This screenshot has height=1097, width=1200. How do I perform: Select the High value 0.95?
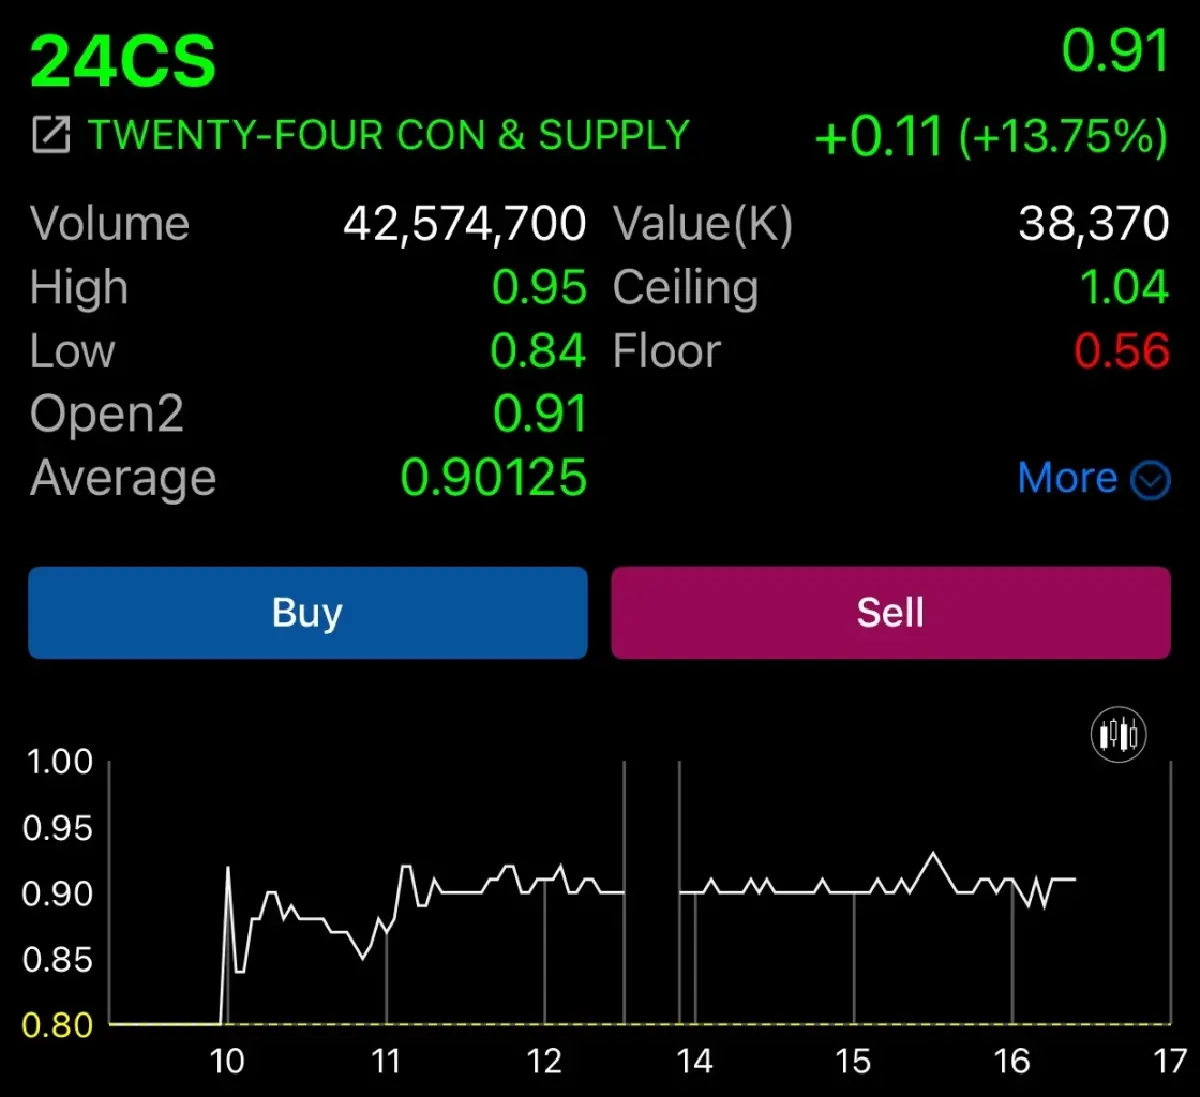541,287
